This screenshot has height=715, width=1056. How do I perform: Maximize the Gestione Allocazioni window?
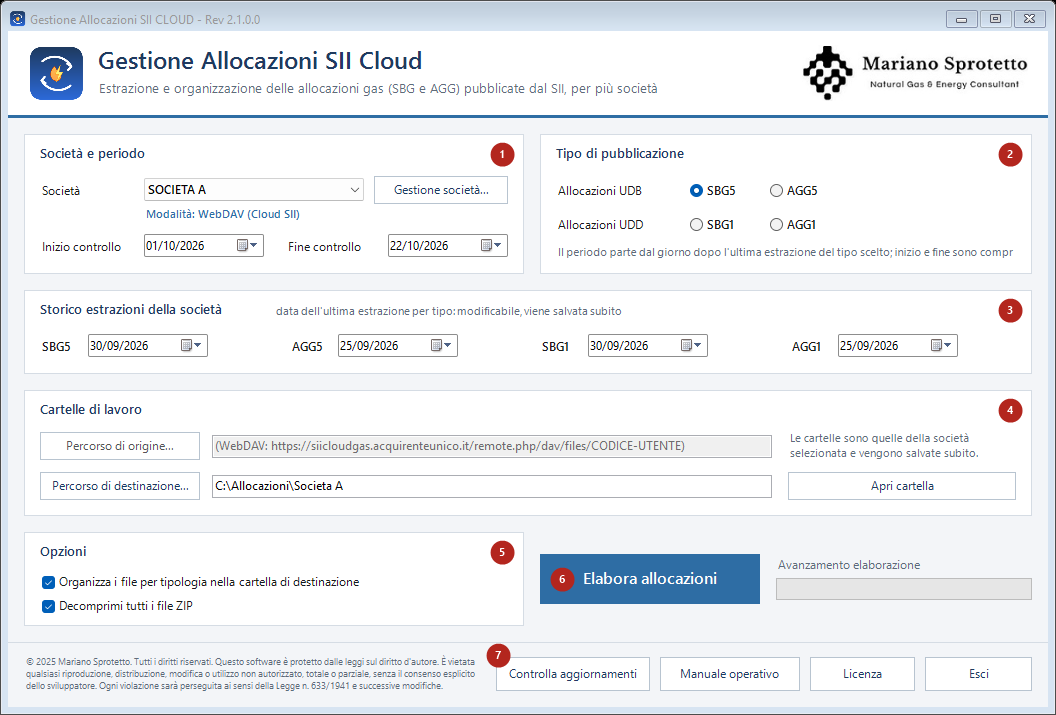(995, 19)
